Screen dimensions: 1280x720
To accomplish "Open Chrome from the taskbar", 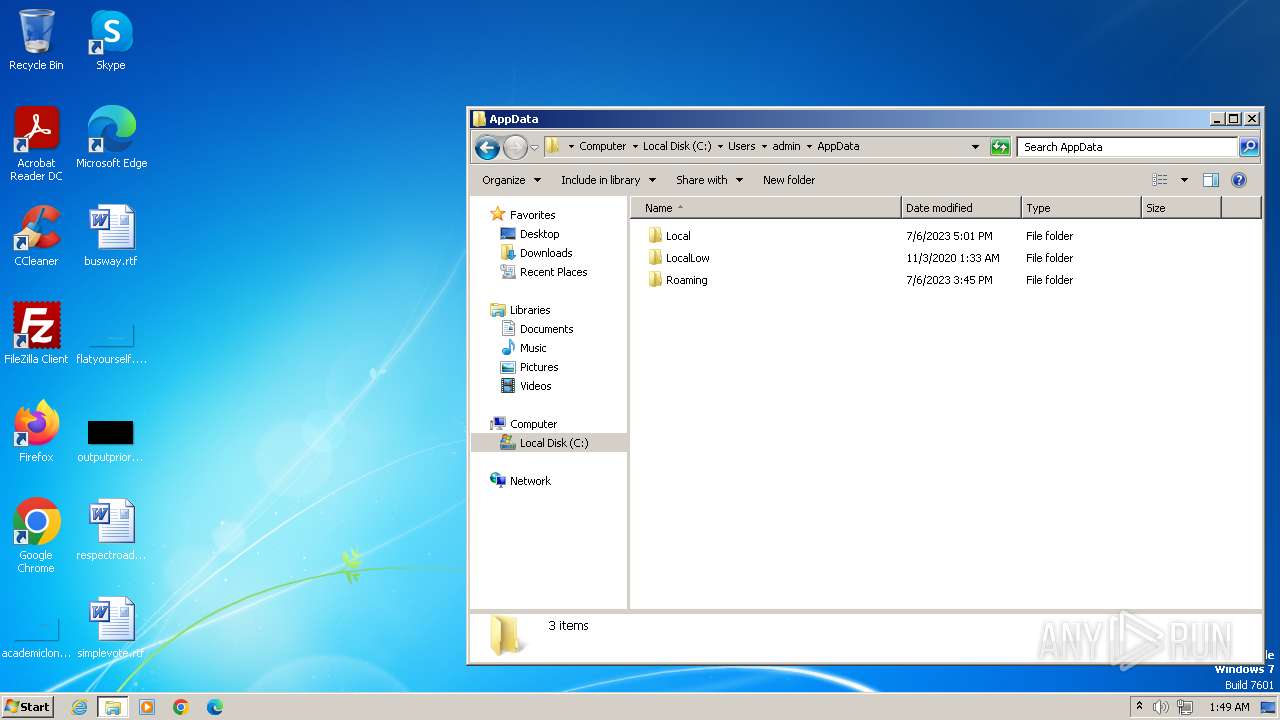I will [181, 707].
